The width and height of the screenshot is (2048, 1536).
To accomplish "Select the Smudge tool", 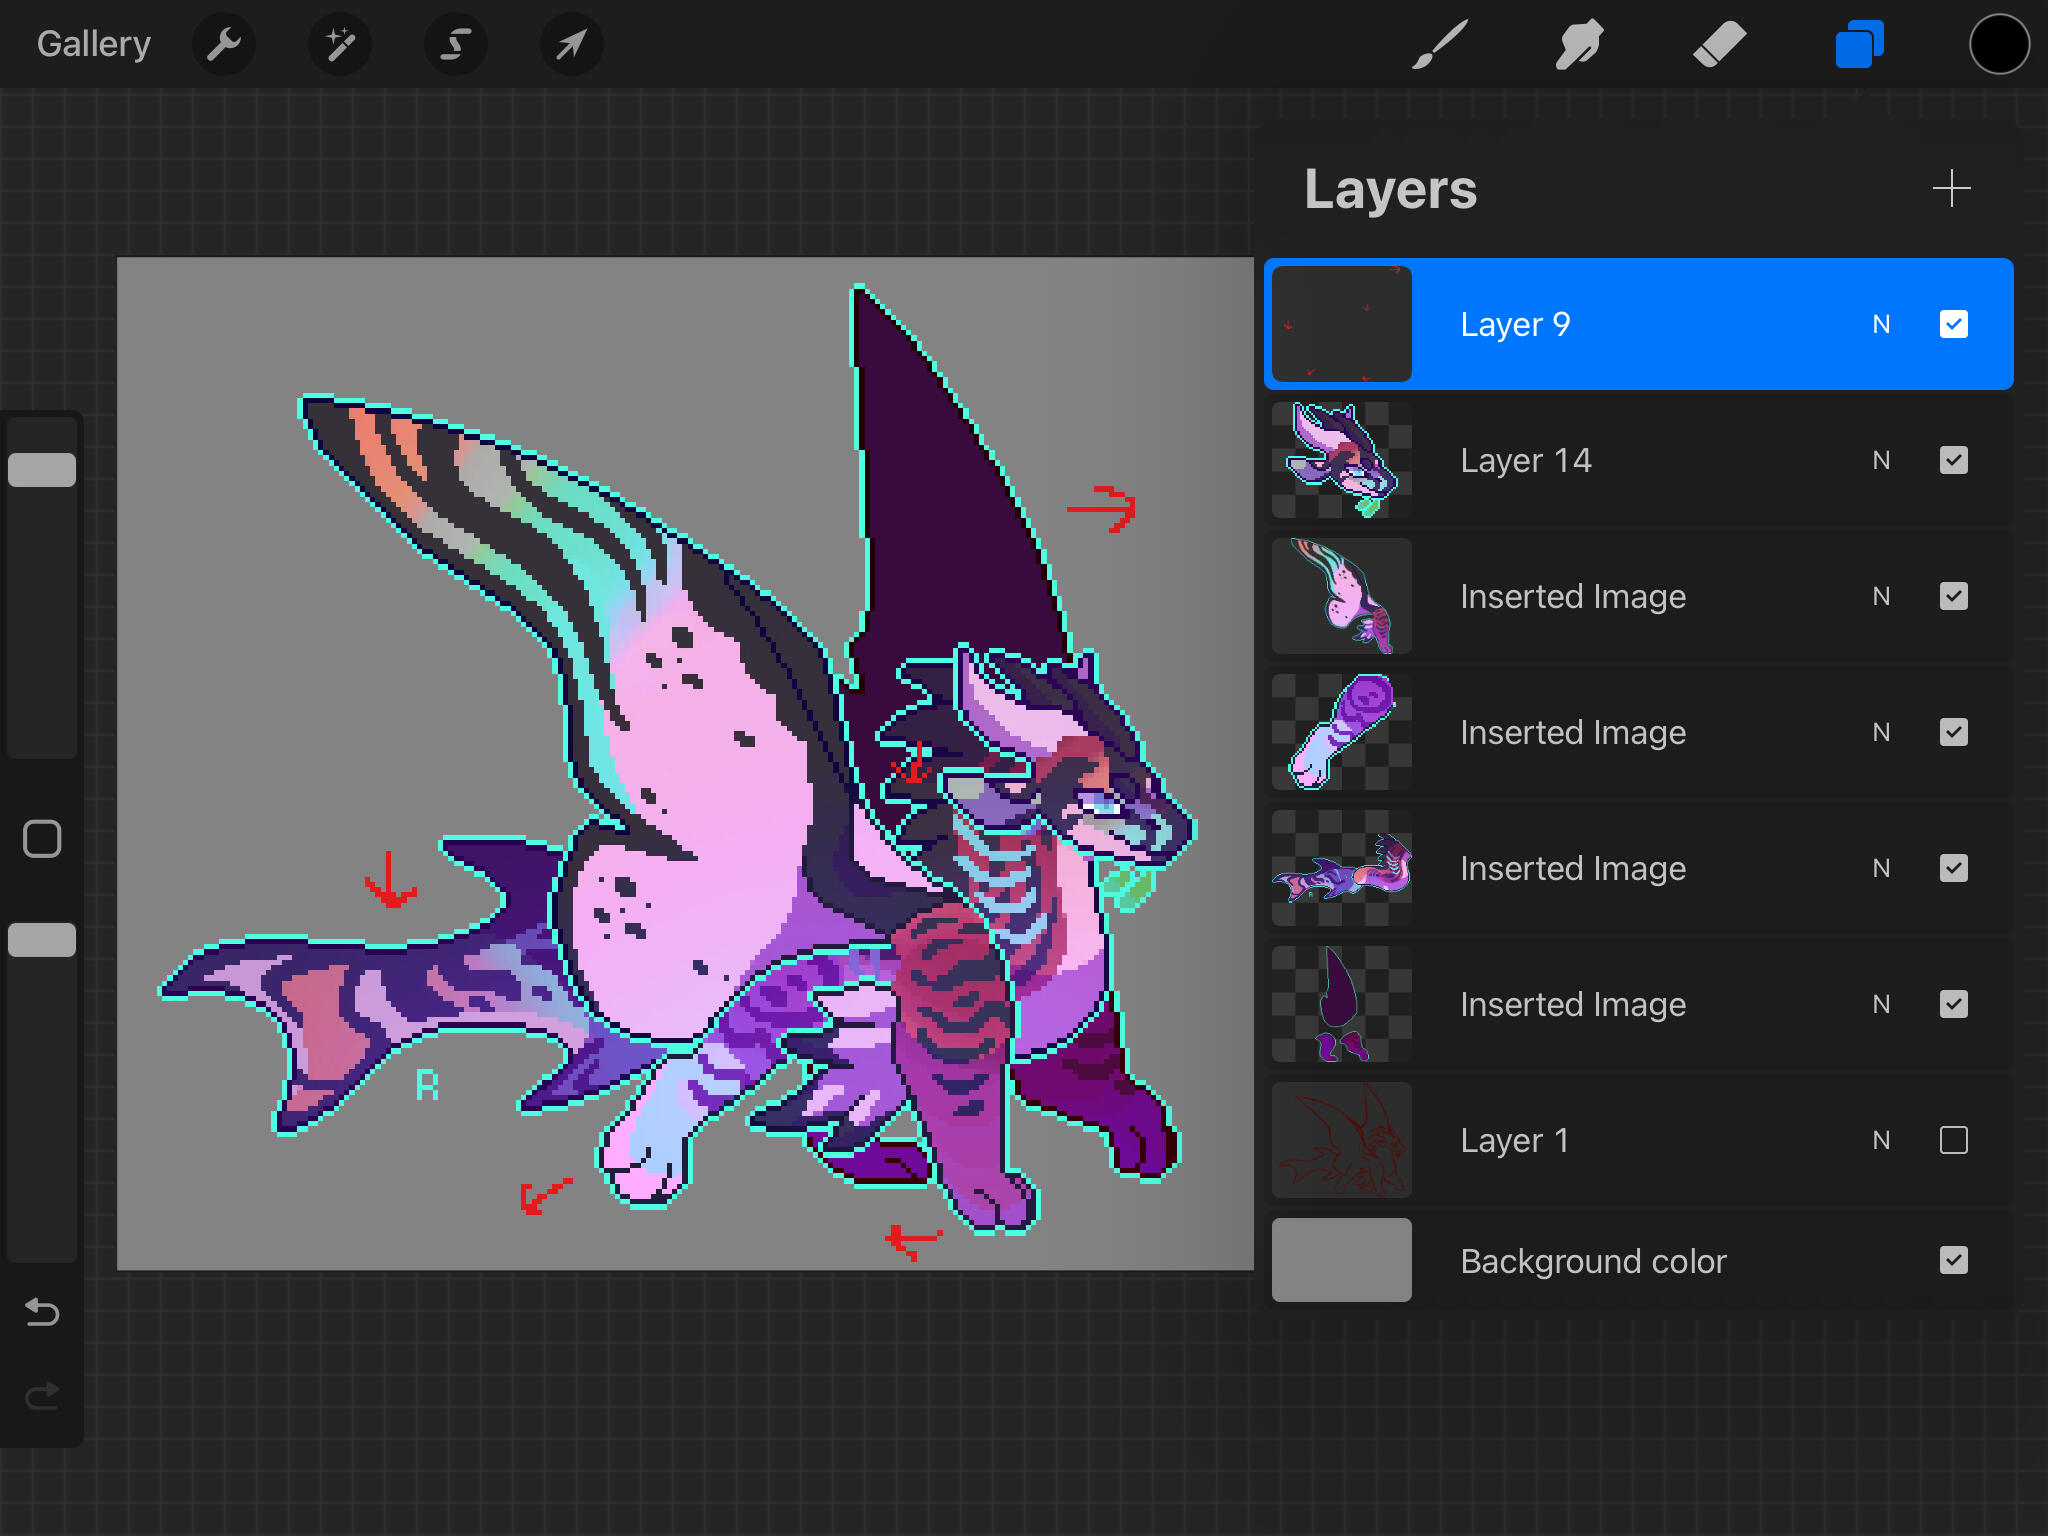I will (1579, 44).
